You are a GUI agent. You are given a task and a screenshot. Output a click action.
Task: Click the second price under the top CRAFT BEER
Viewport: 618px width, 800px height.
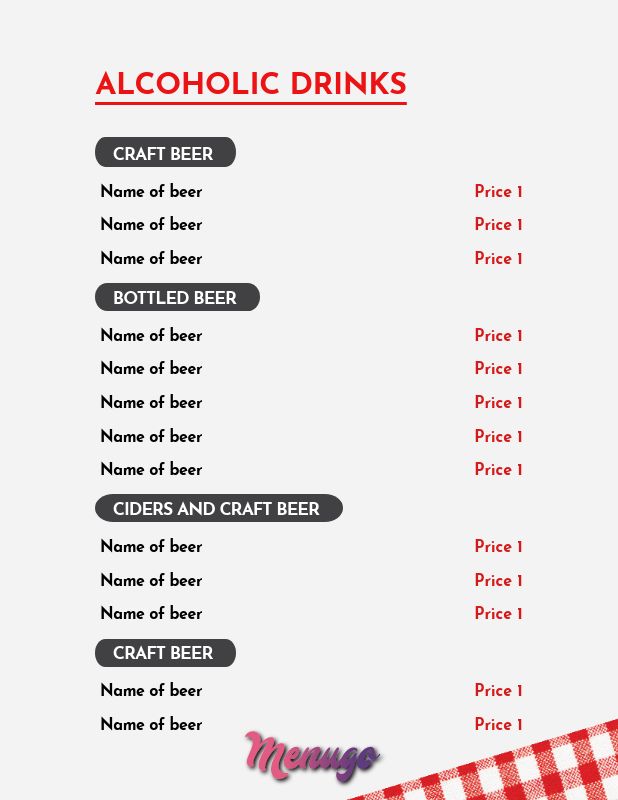pyautogui.click(x=499, y=224)
